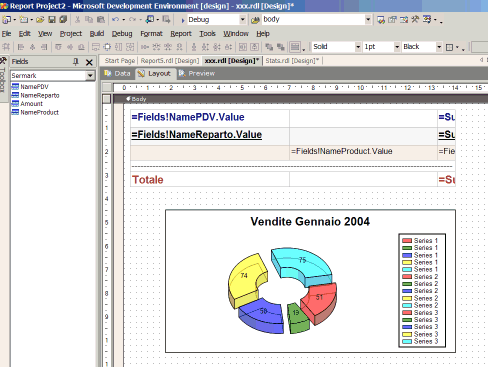Open the Format menu
This screenshot has width=488, height=367.
[151, 34]
